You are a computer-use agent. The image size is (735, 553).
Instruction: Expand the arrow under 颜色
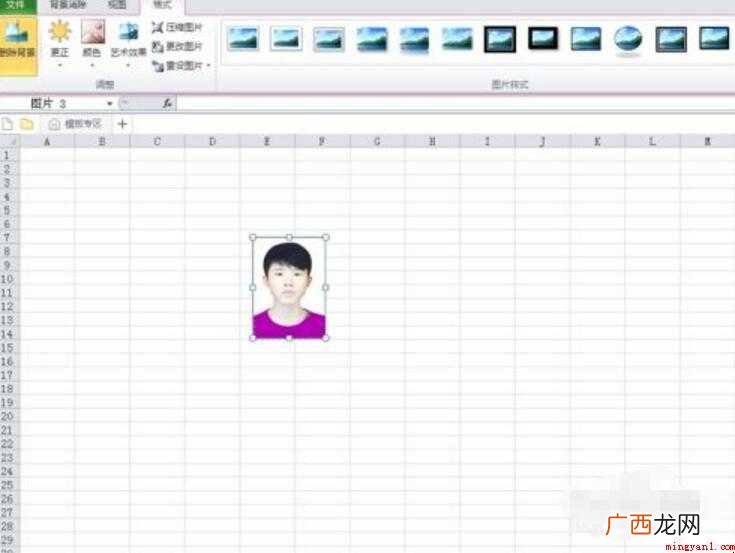[x=92, y=65]
